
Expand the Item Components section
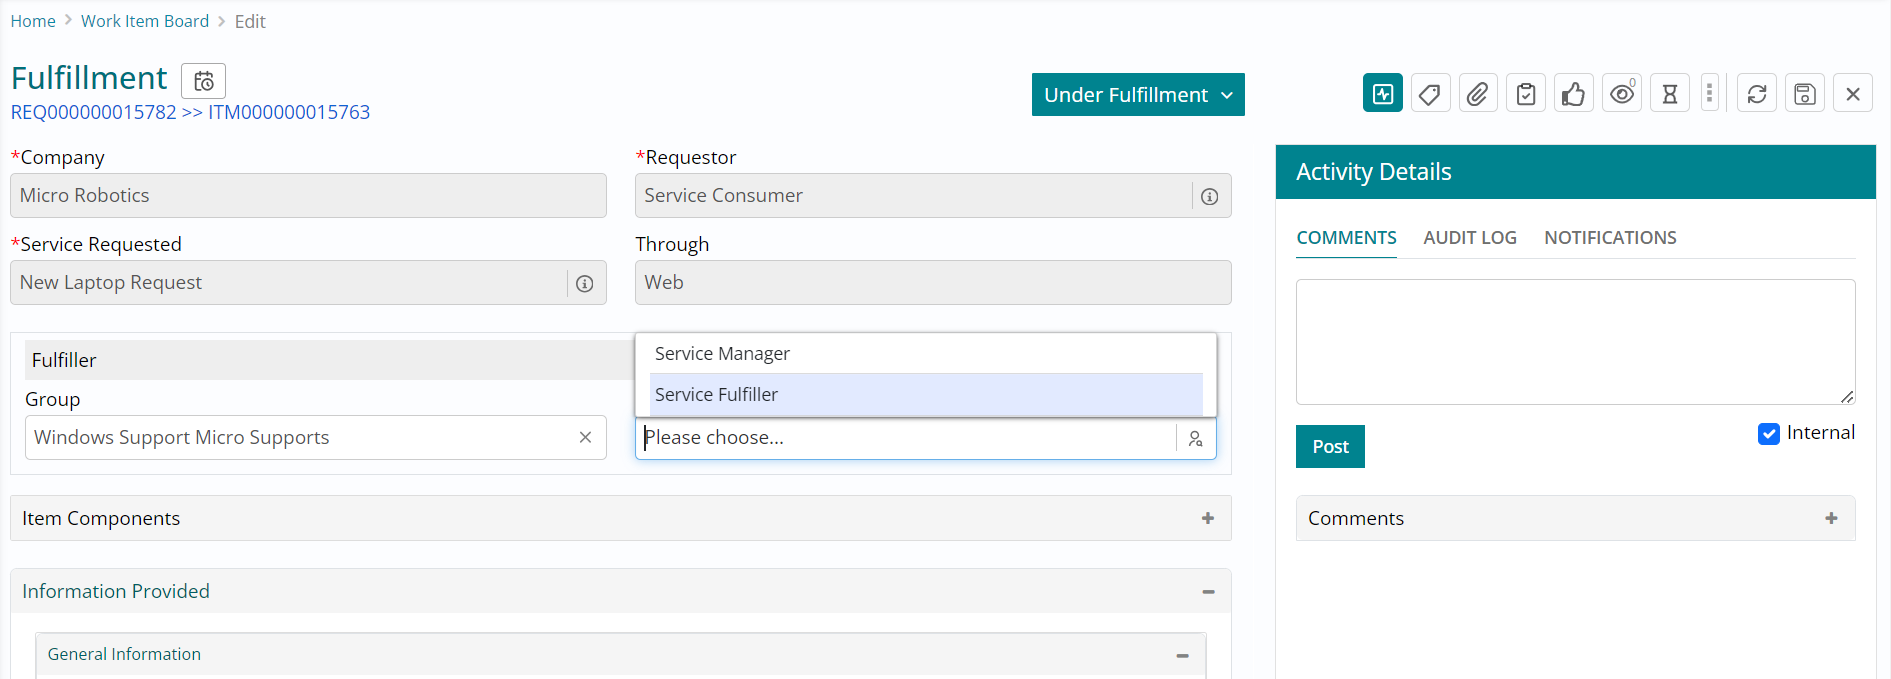(x=1207, y=518)
